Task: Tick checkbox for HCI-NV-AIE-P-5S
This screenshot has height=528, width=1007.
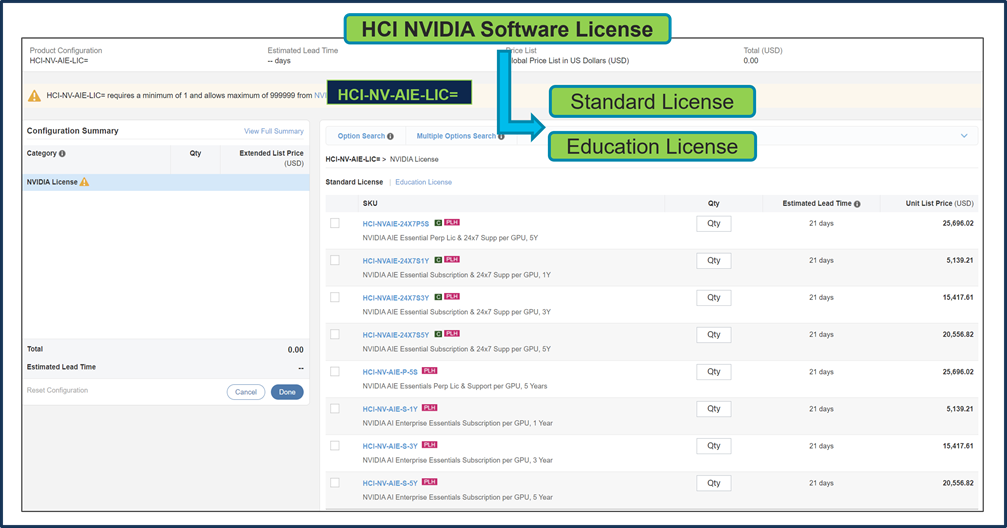Action: pyautogui.click(x=335, y=371)
